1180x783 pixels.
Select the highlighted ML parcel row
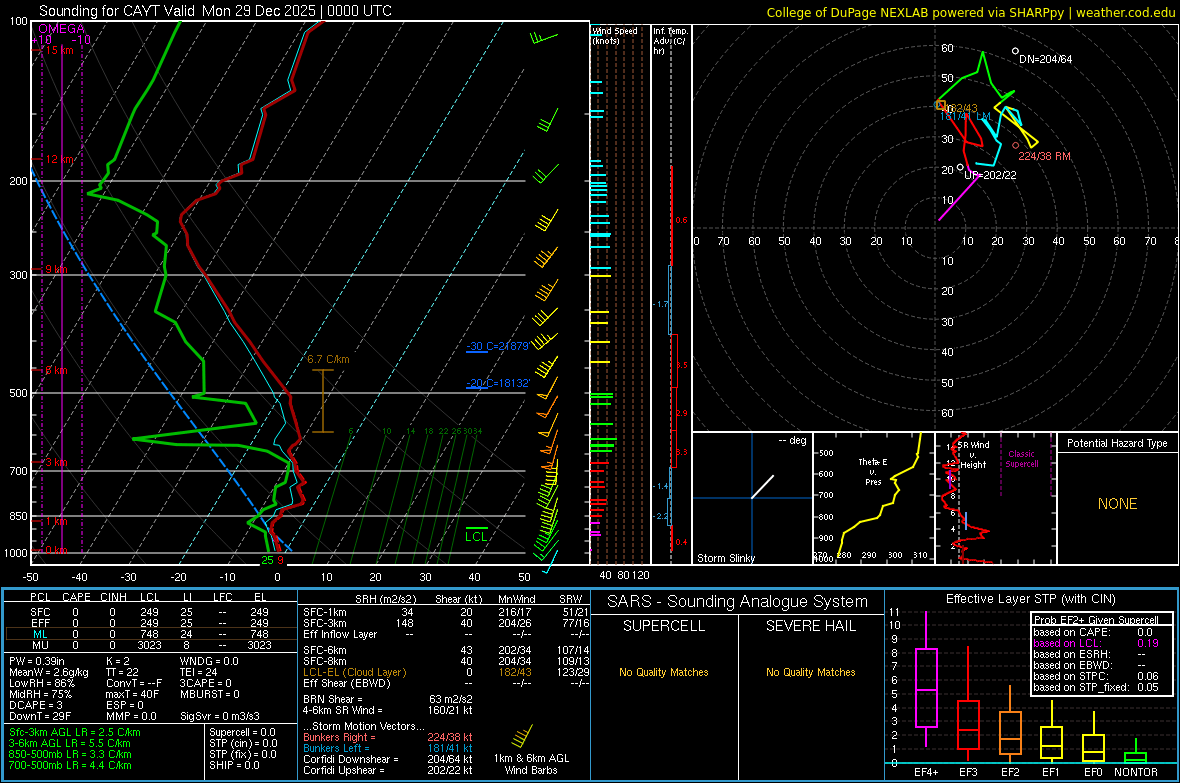(x=151, y=634)
